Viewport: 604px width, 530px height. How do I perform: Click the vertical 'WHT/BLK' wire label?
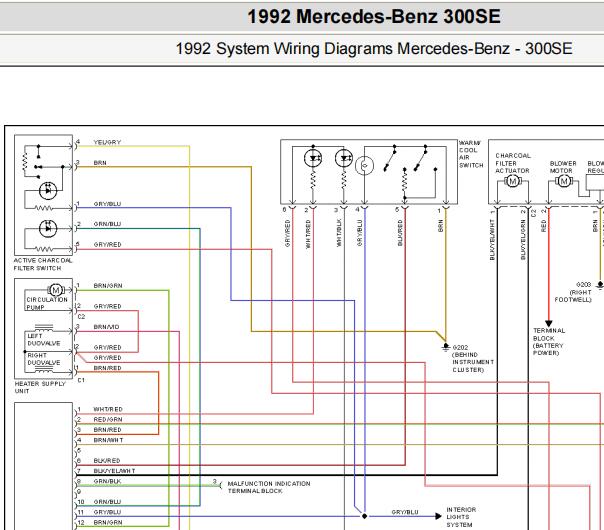[x=339, y=233]
